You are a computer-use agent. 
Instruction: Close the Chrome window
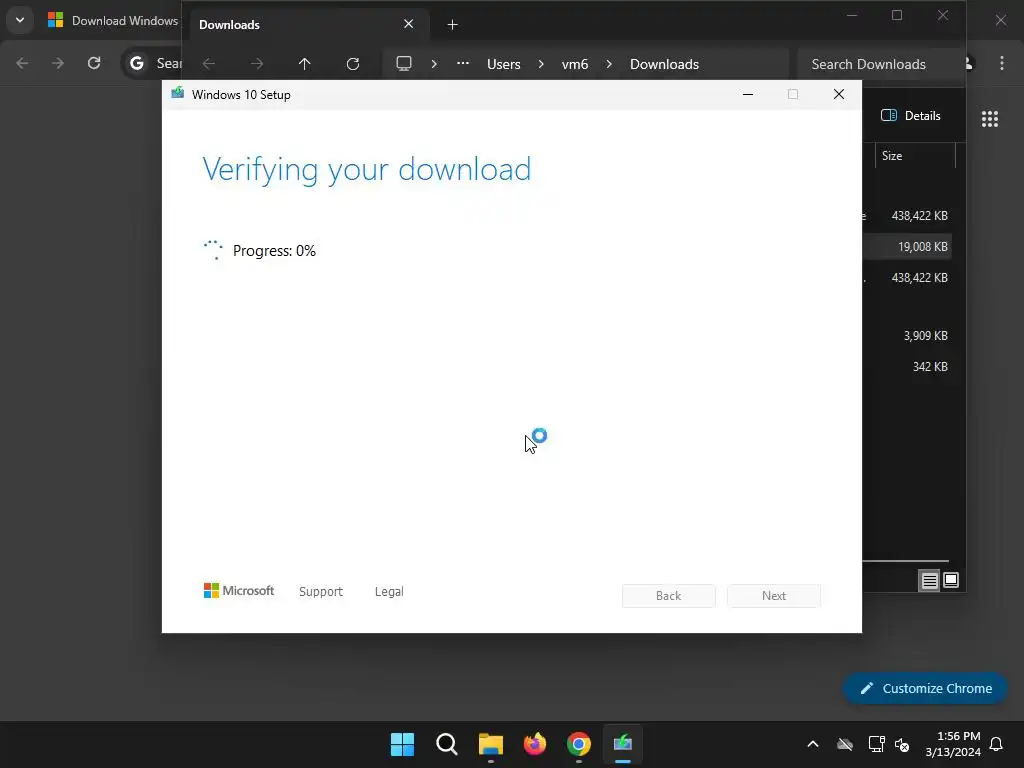[1000, 20]
